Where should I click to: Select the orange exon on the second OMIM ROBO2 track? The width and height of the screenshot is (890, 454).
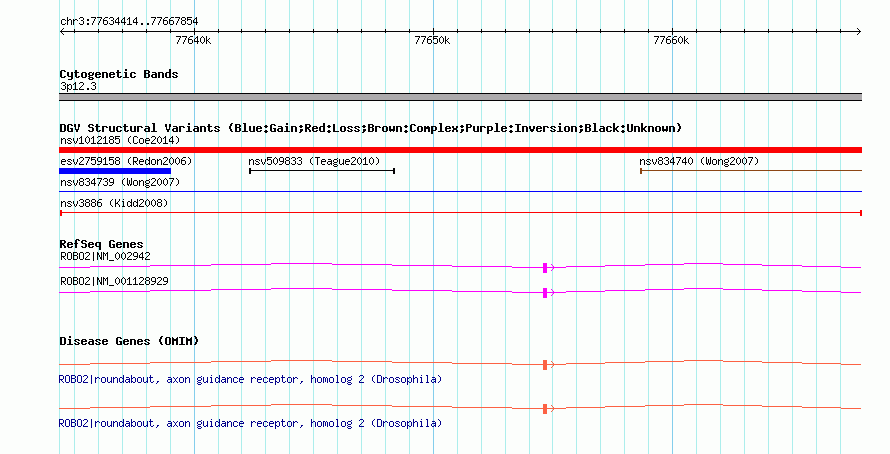[x=545, y=409]
